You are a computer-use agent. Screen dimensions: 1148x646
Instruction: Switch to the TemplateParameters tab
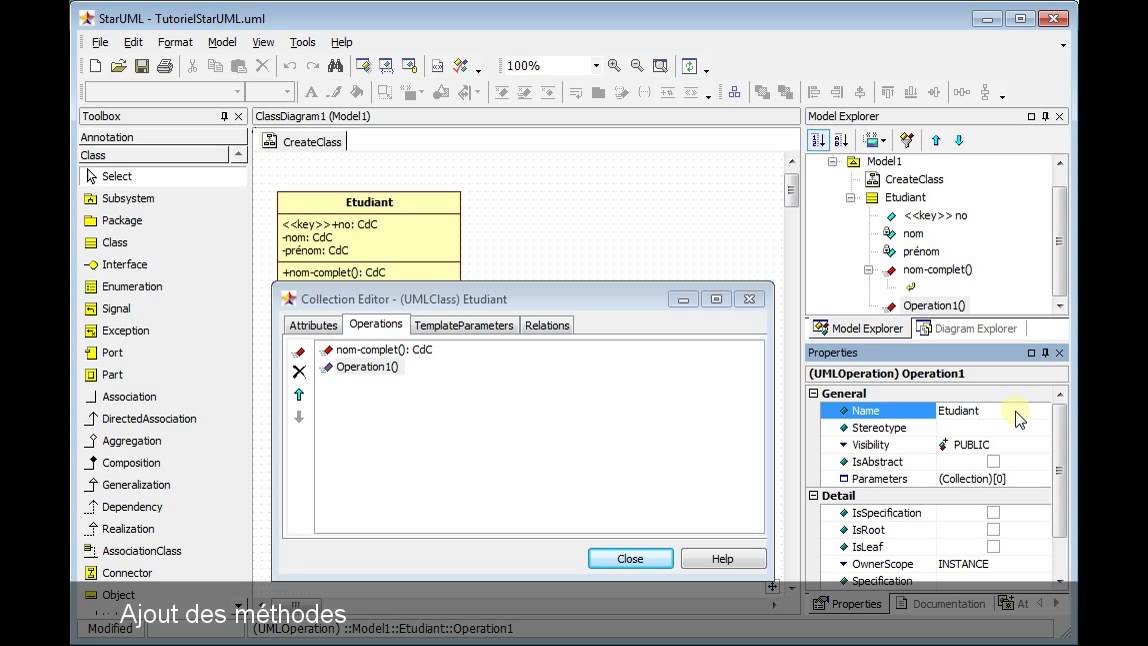[x=463, y=325]
